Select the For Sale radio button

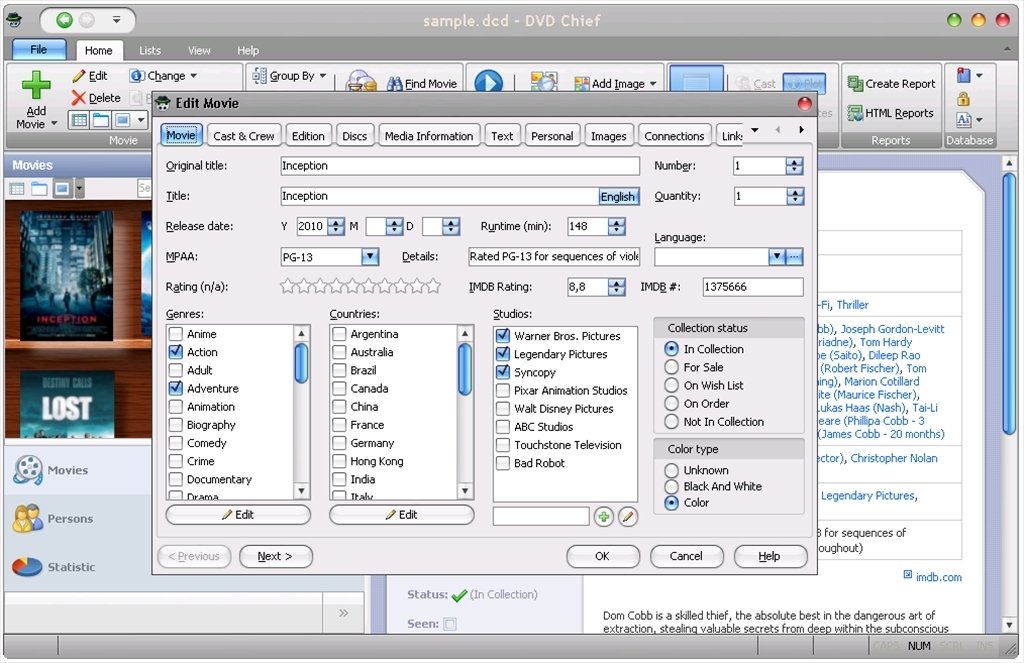[x=671, y=367]
